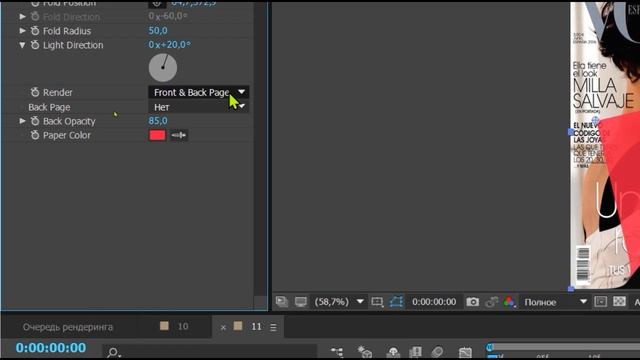This screenshot has width=640, height=360.
Task: Click the Render property label
Action: pos(58,92)
